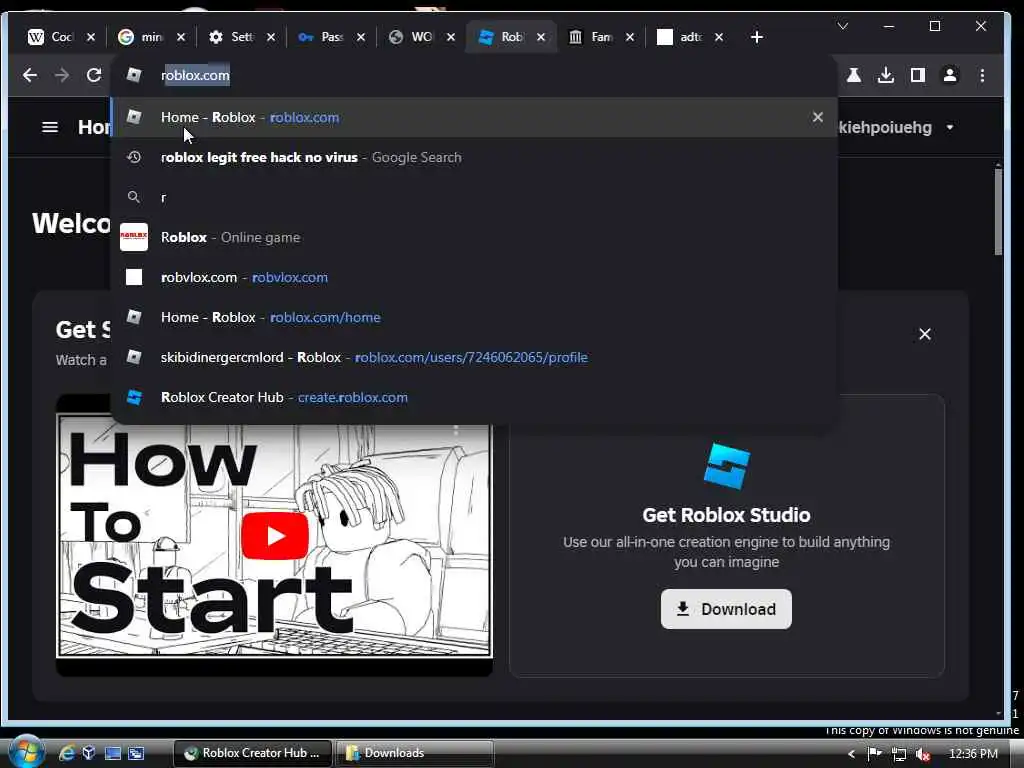1024x768 pixels.
Task: Close the Password manager tab
Action: tap(360, 37)
